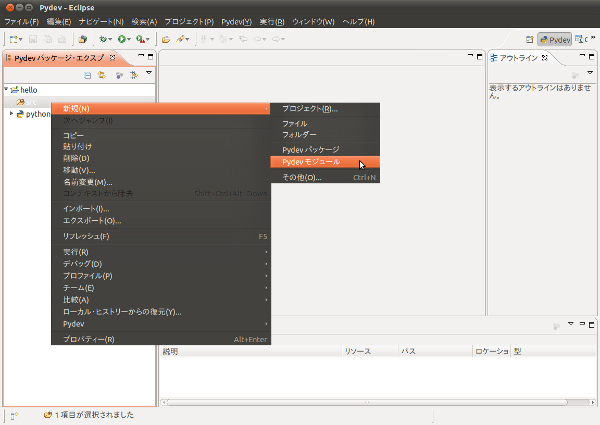Click the purple filter icon in the package explorer toolbar
This screenshot has height=425, width=600.
point(119,75)
